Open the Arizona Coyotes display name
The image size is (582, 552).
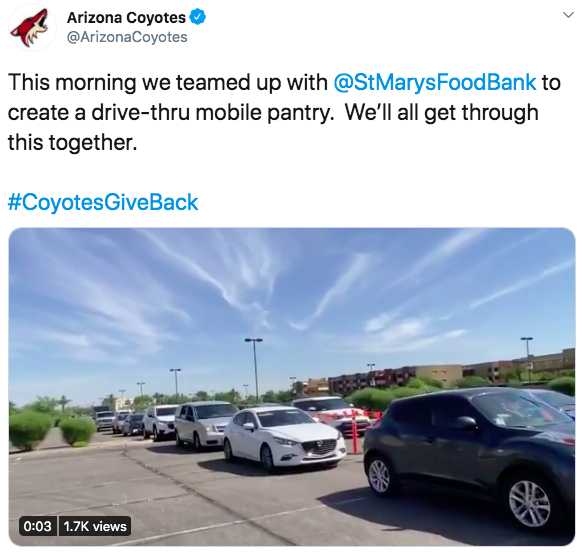pyautogui.click(x=126, y=17)
